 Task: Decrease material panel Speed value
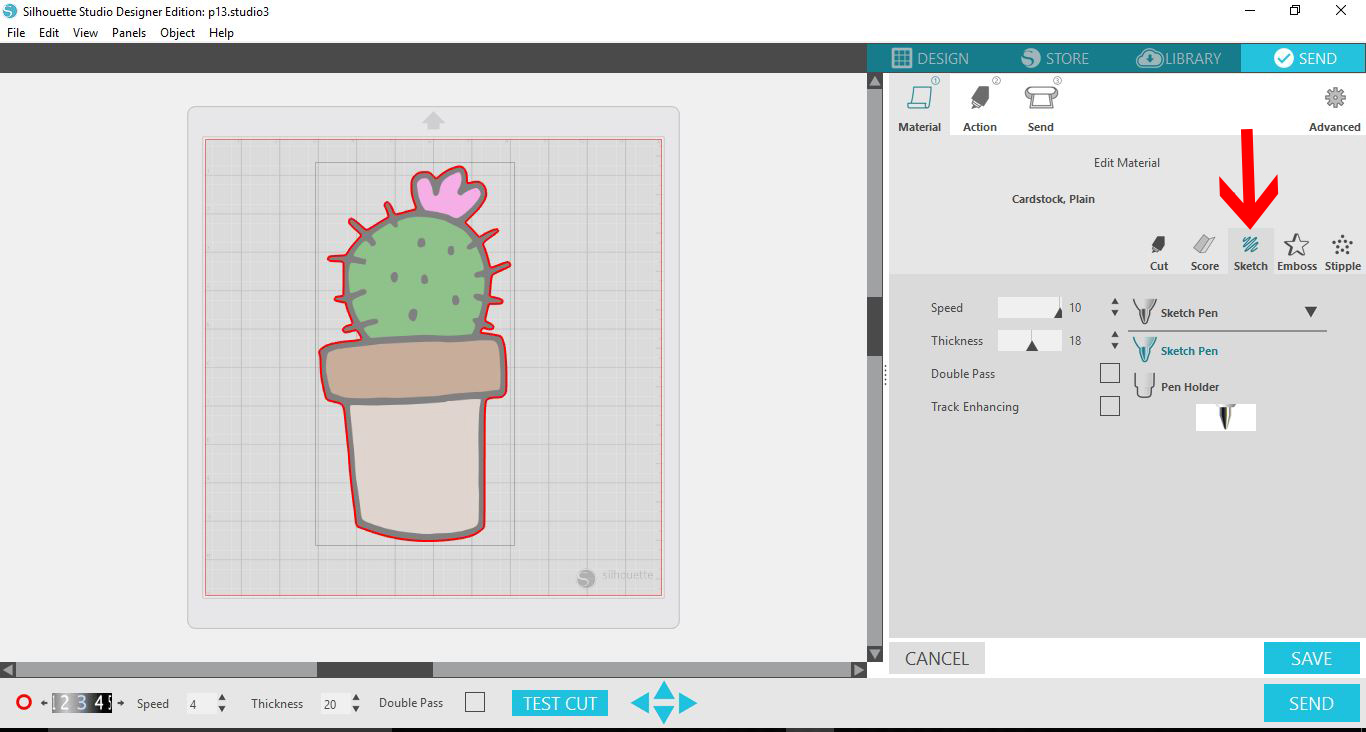[x=1115, y=314]
